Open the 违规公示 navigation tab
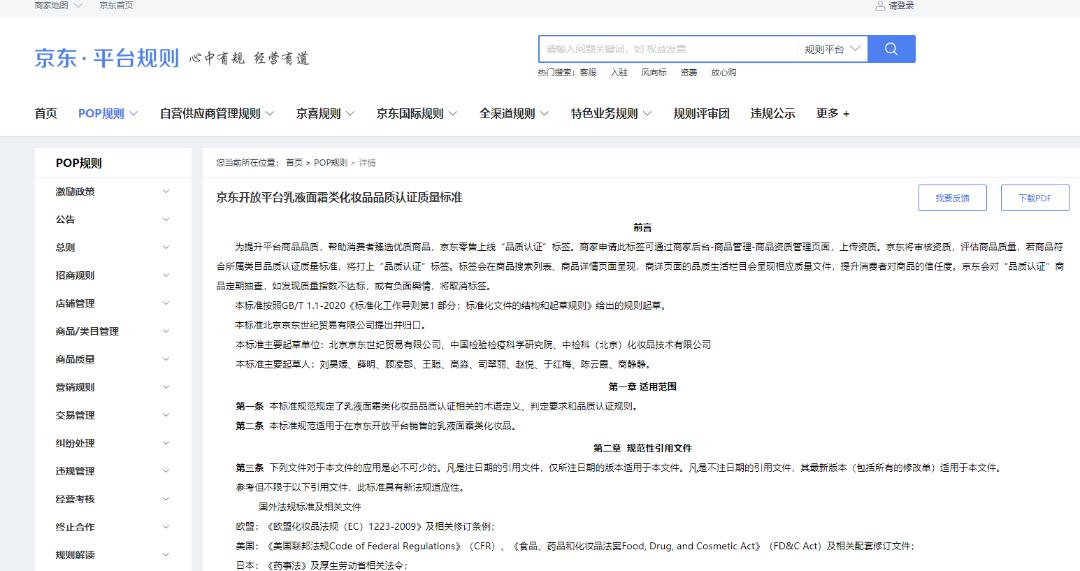The width and height of the screenshot is (1080, 571). pos(772,114)
